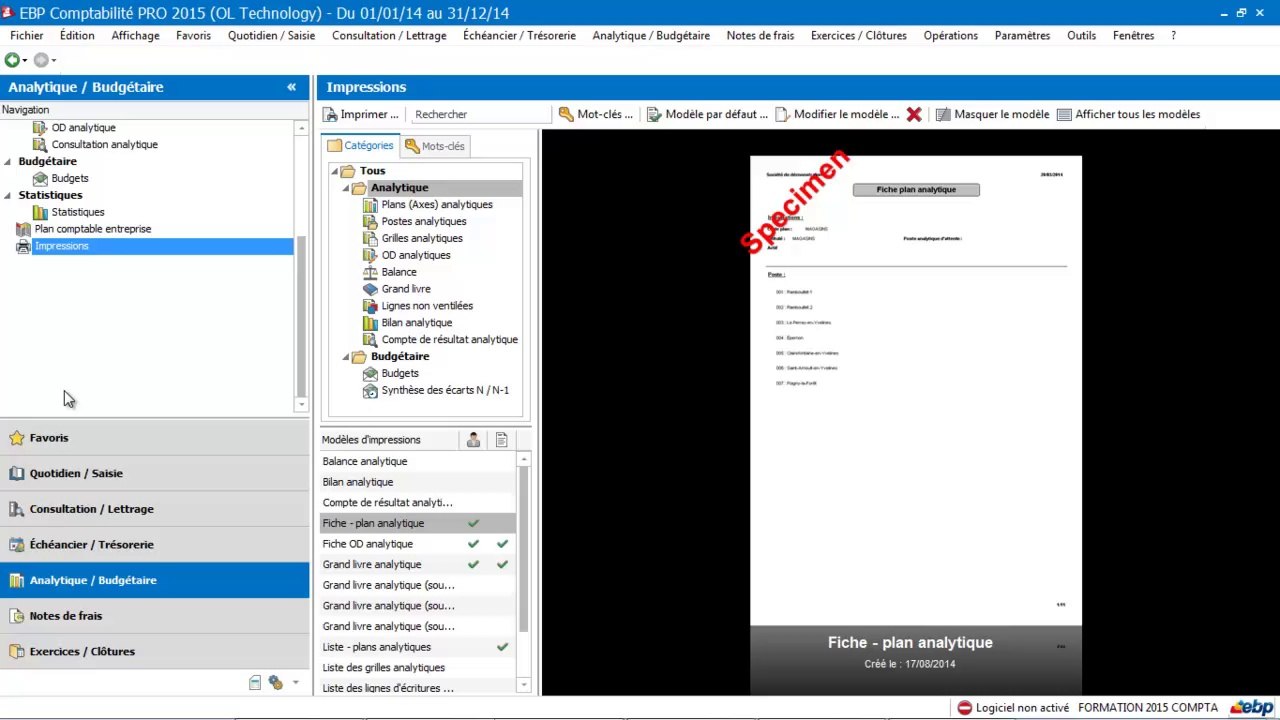Click the configure icon under the navigation pane
Image resolution: width=1280 pixels, height=720 pixels.
pos(275,683)
